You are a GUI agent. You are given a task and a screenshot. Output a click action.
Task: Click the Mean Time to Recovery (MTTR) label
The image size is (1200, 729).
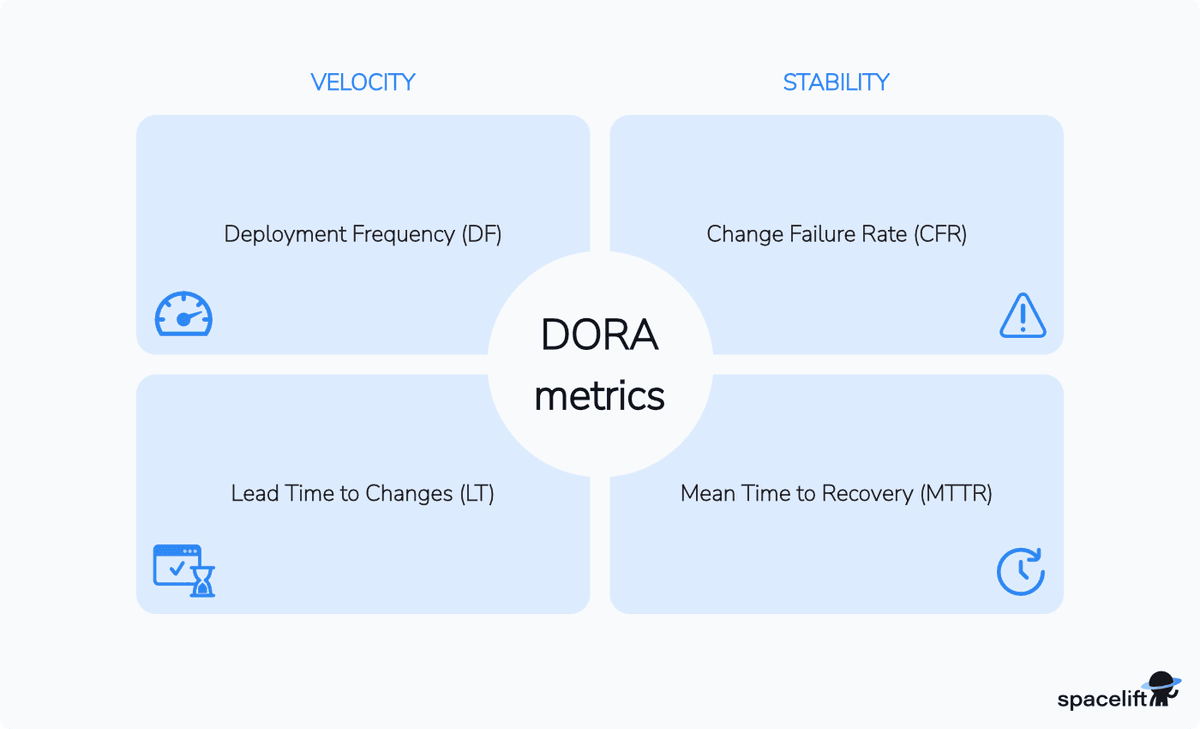[836, 493]
